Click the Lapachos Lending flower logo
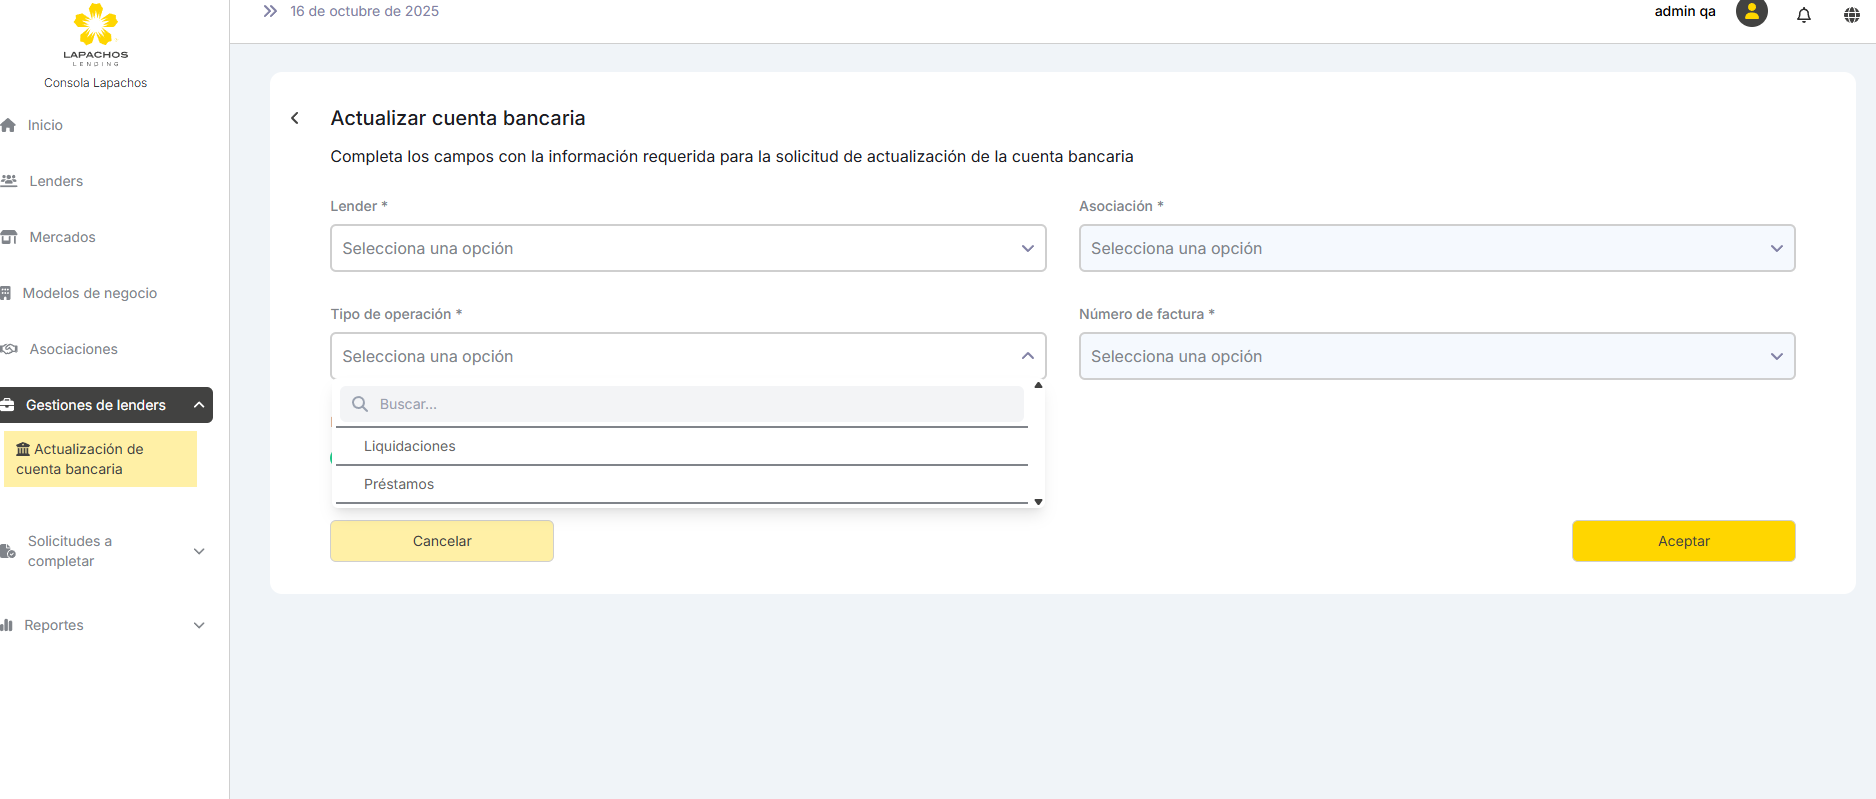 pos(96,26)
